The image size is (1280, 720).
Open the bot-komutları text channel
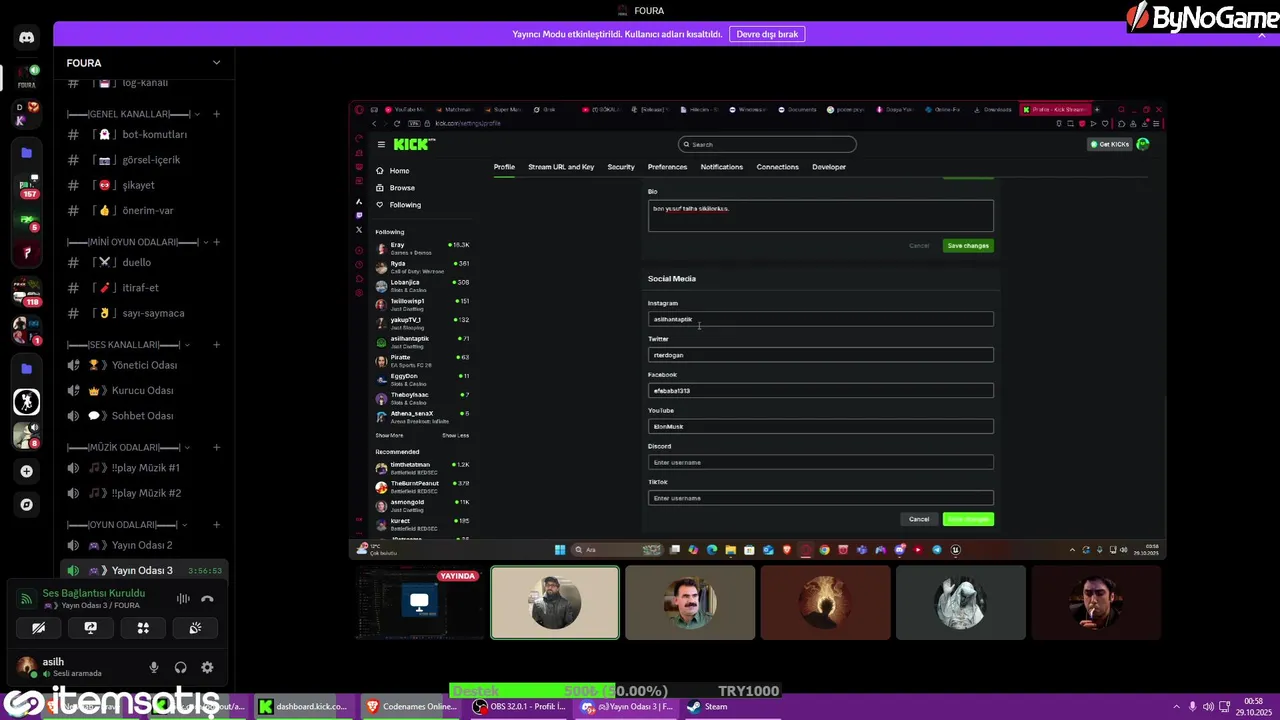pos(144,134)
